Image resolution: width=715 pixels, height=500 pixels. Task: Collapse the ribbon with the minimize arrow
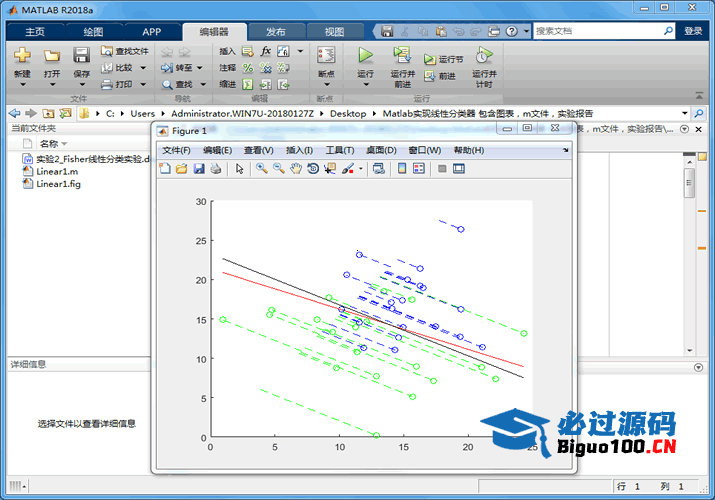(x=699, y=96)
